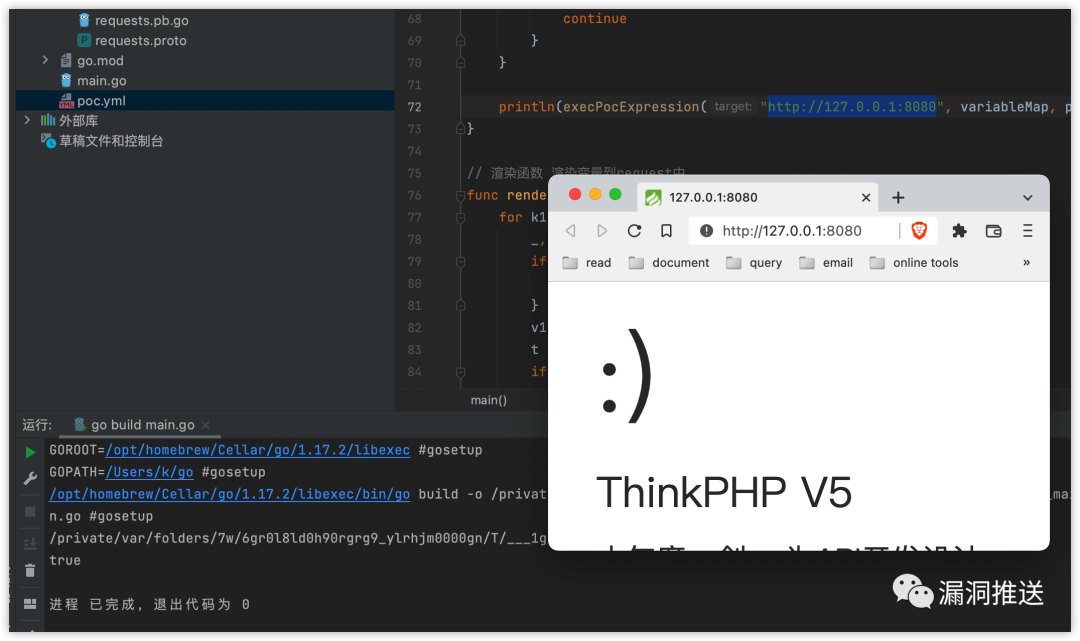Open the document bookmarks folder
This screenshot has width=1080, height=641.
click(x=669, y=262)
